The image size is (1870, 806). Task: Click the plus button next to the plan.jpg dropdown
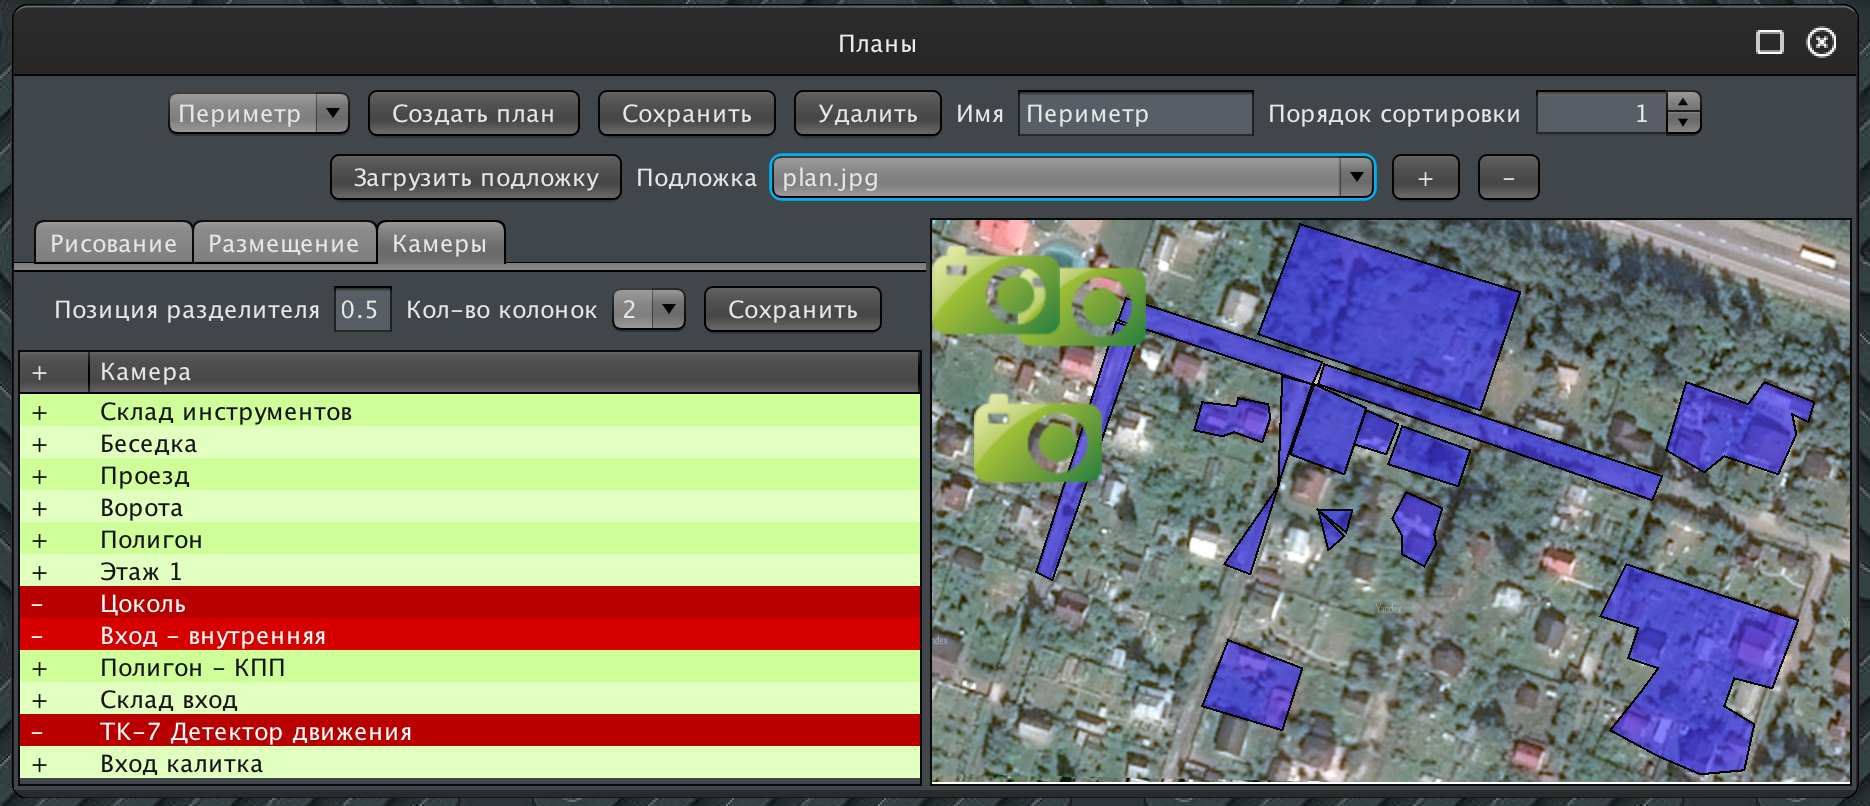point(1425,178)
